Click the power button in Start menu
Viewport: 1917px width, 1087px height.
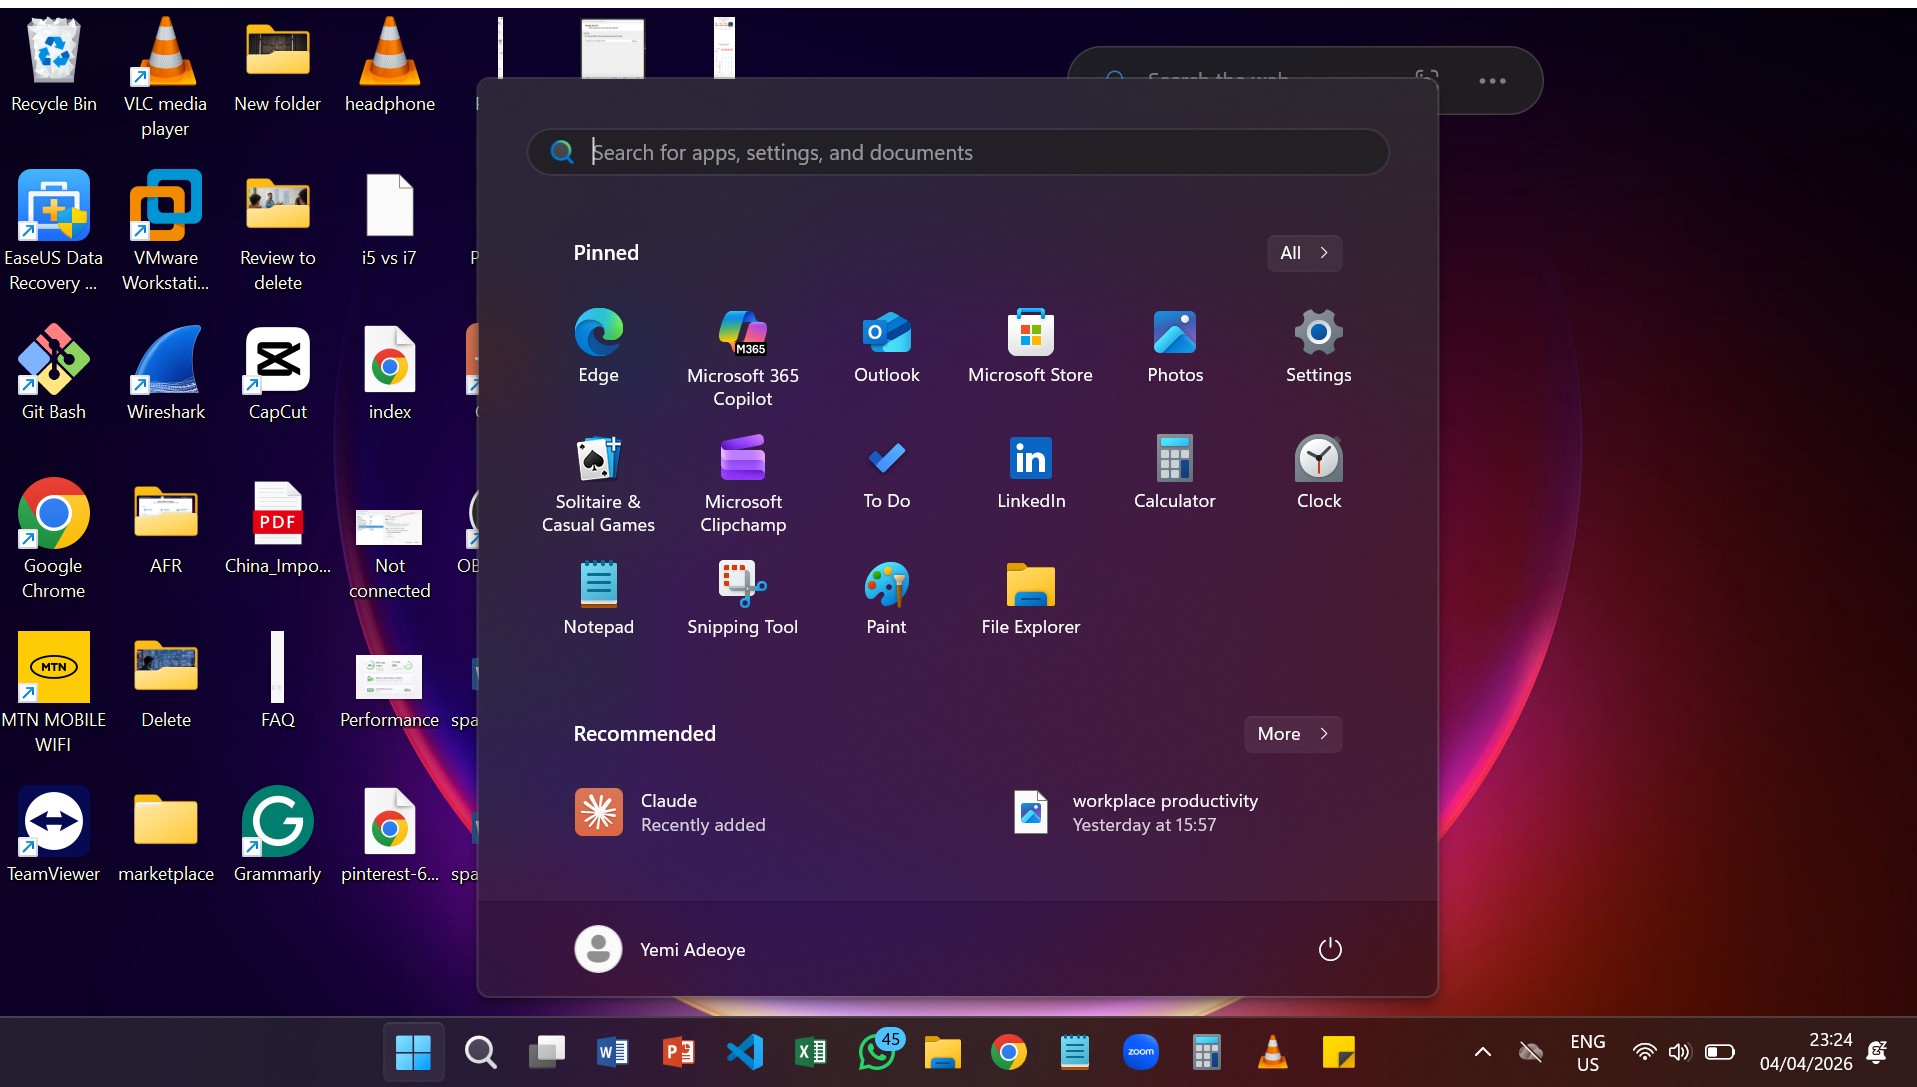(x=1329, y=949)
